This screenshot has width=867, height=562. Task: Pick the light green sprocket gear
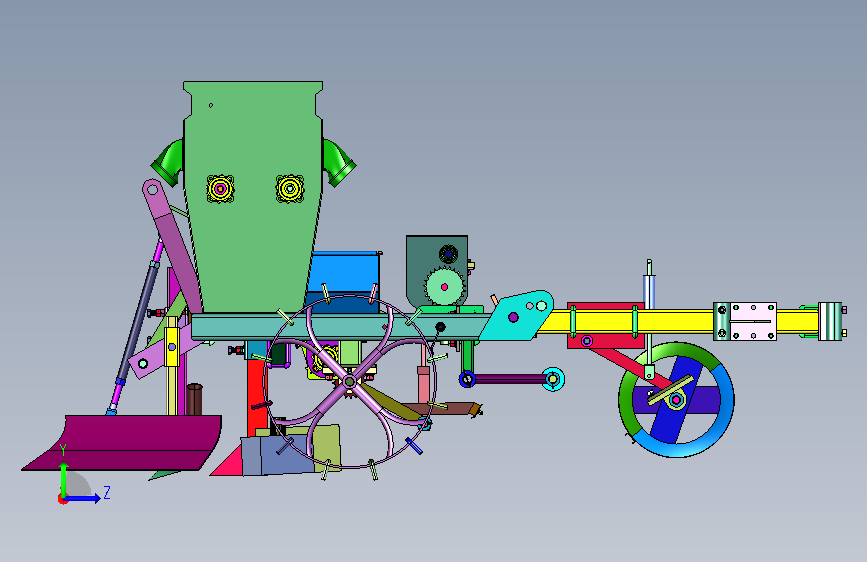pyautogui.click(x=444, y=287)
